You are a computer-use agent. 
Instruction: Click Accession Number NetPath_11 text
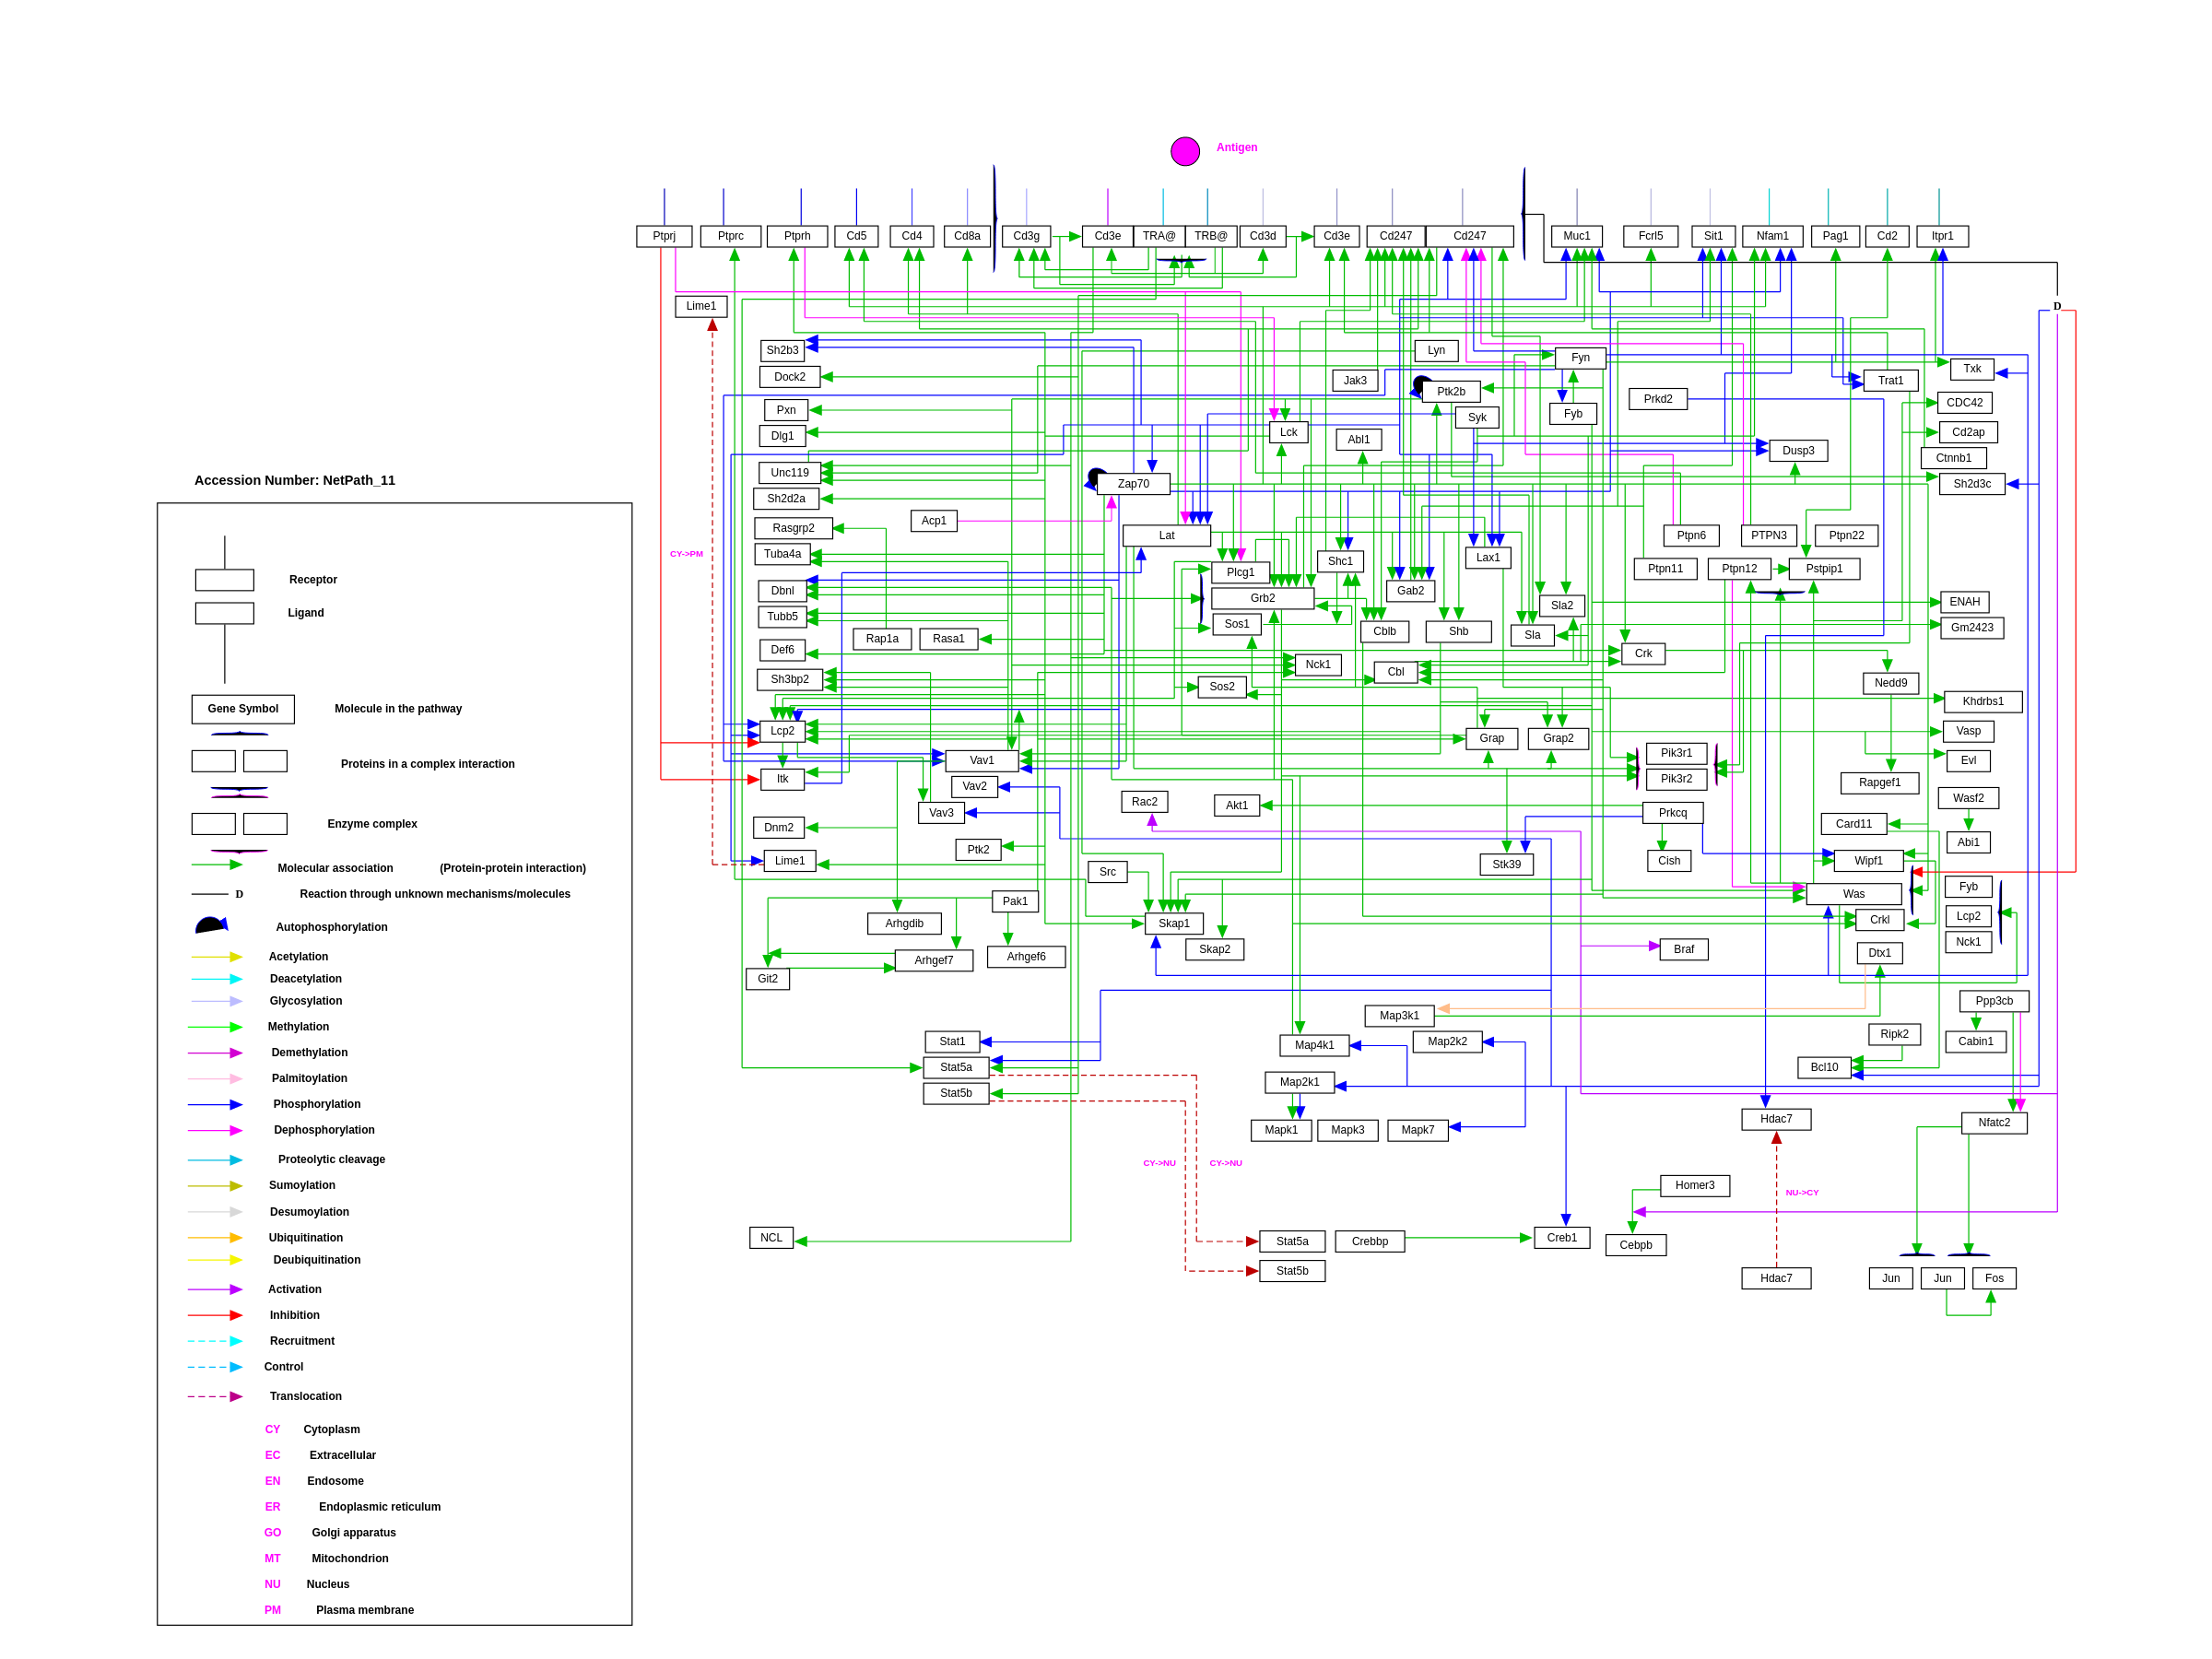(294, 480)
